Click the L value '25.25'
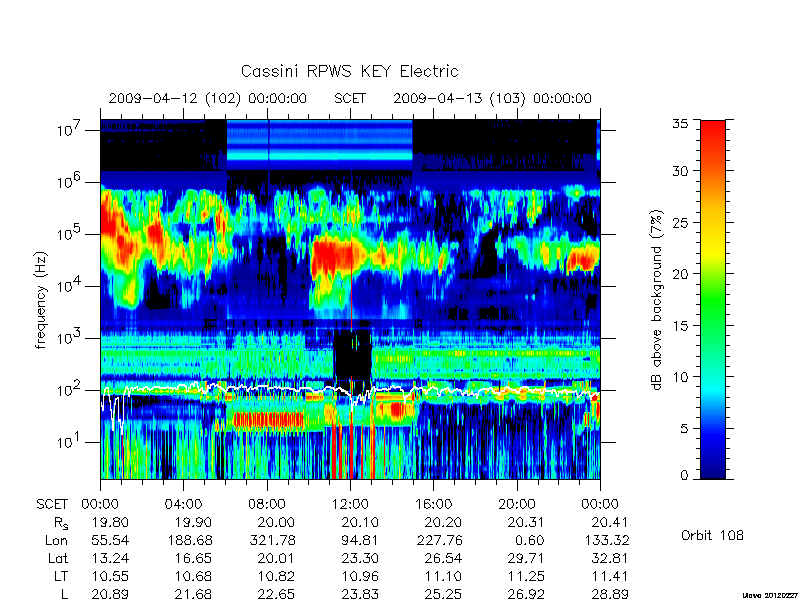 (443, 594)
